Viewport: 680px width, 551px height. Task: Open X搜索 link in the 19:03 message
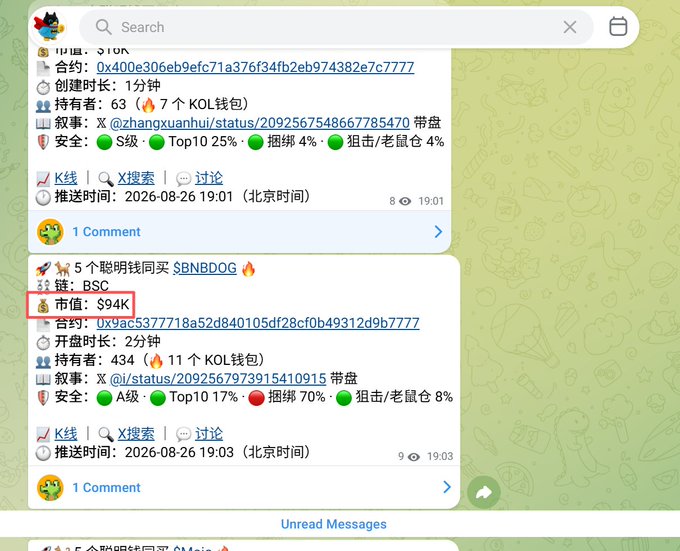tap(136, 434)
